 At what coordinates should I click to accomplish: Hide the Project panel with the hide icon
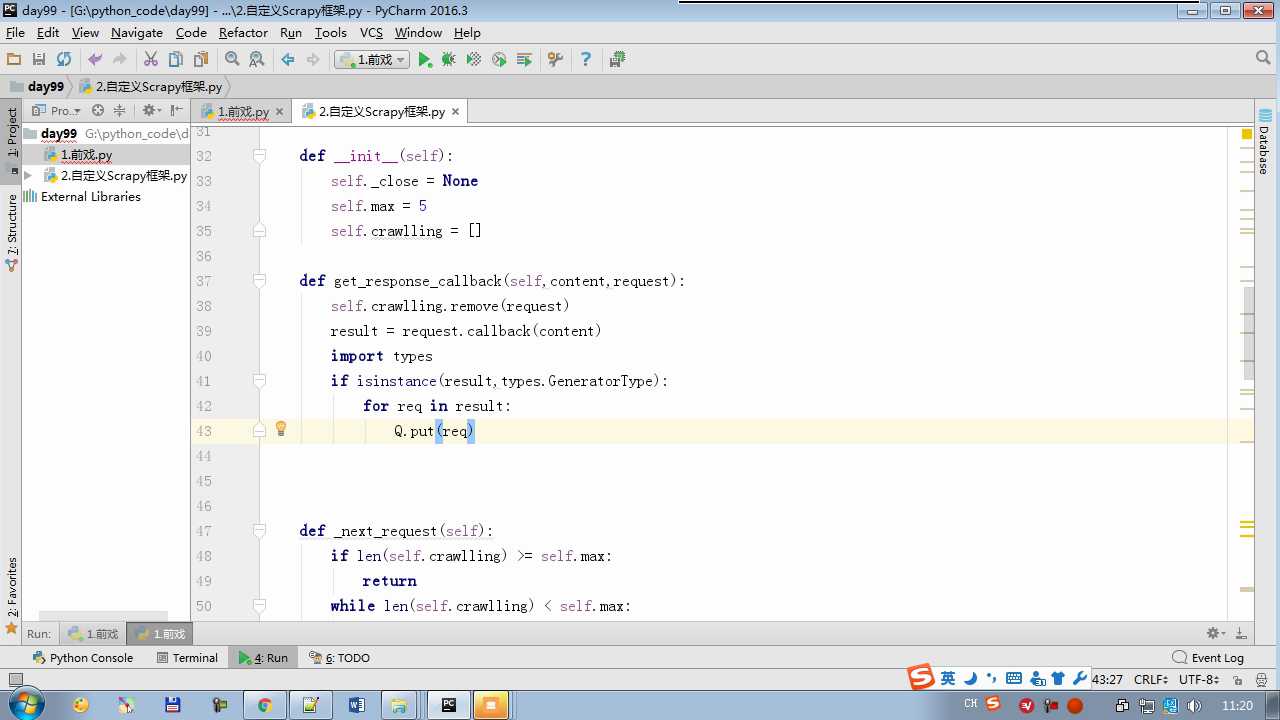coord(178,111)
